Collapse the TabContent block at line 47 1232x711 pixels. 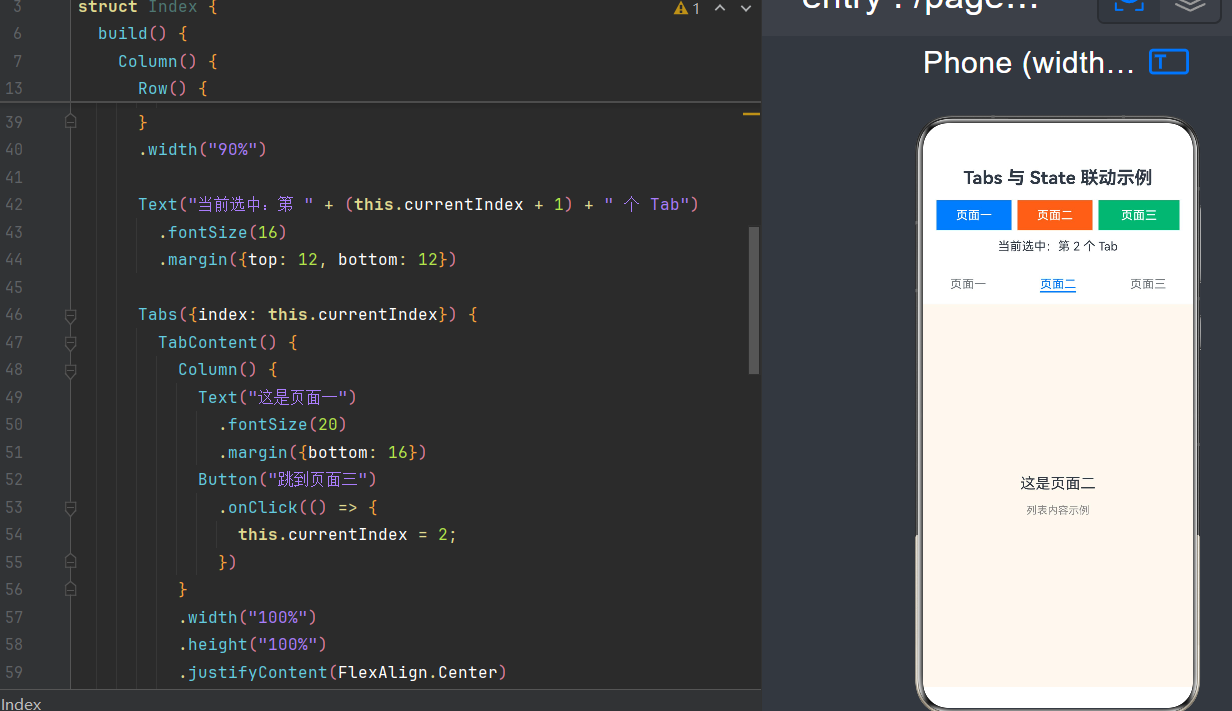pos(70,343)
